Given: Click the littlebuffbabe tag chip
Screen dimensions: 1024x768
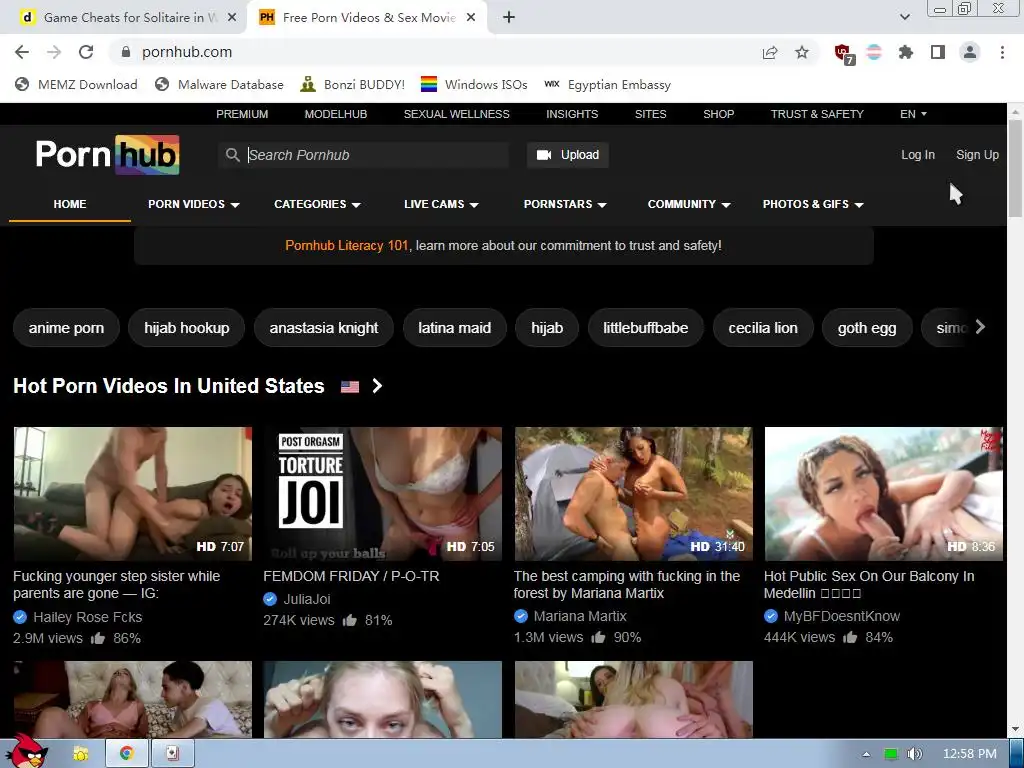Looking at the screenshot, I should coord(645,328).
